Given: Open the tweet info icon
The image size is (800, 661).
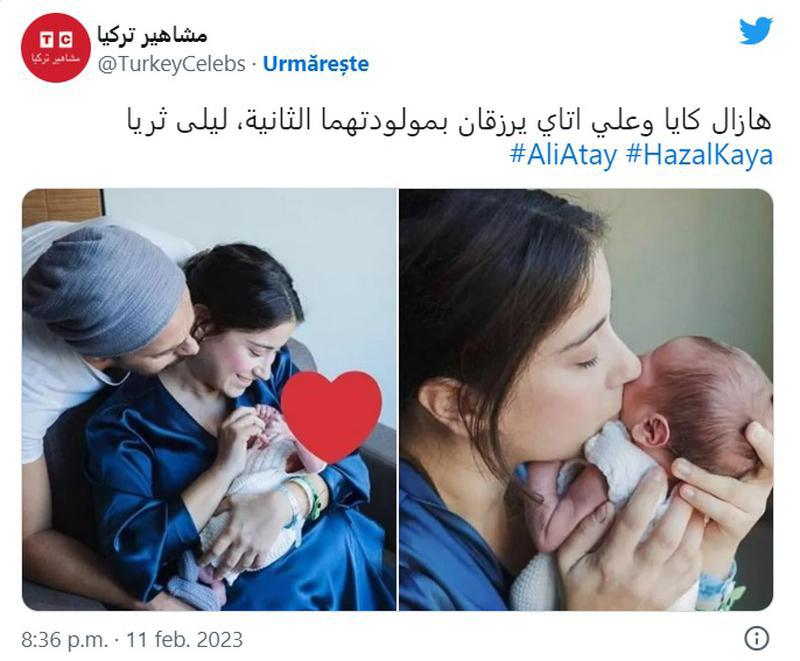Looking at the screenshot, I should pos(757,638).
